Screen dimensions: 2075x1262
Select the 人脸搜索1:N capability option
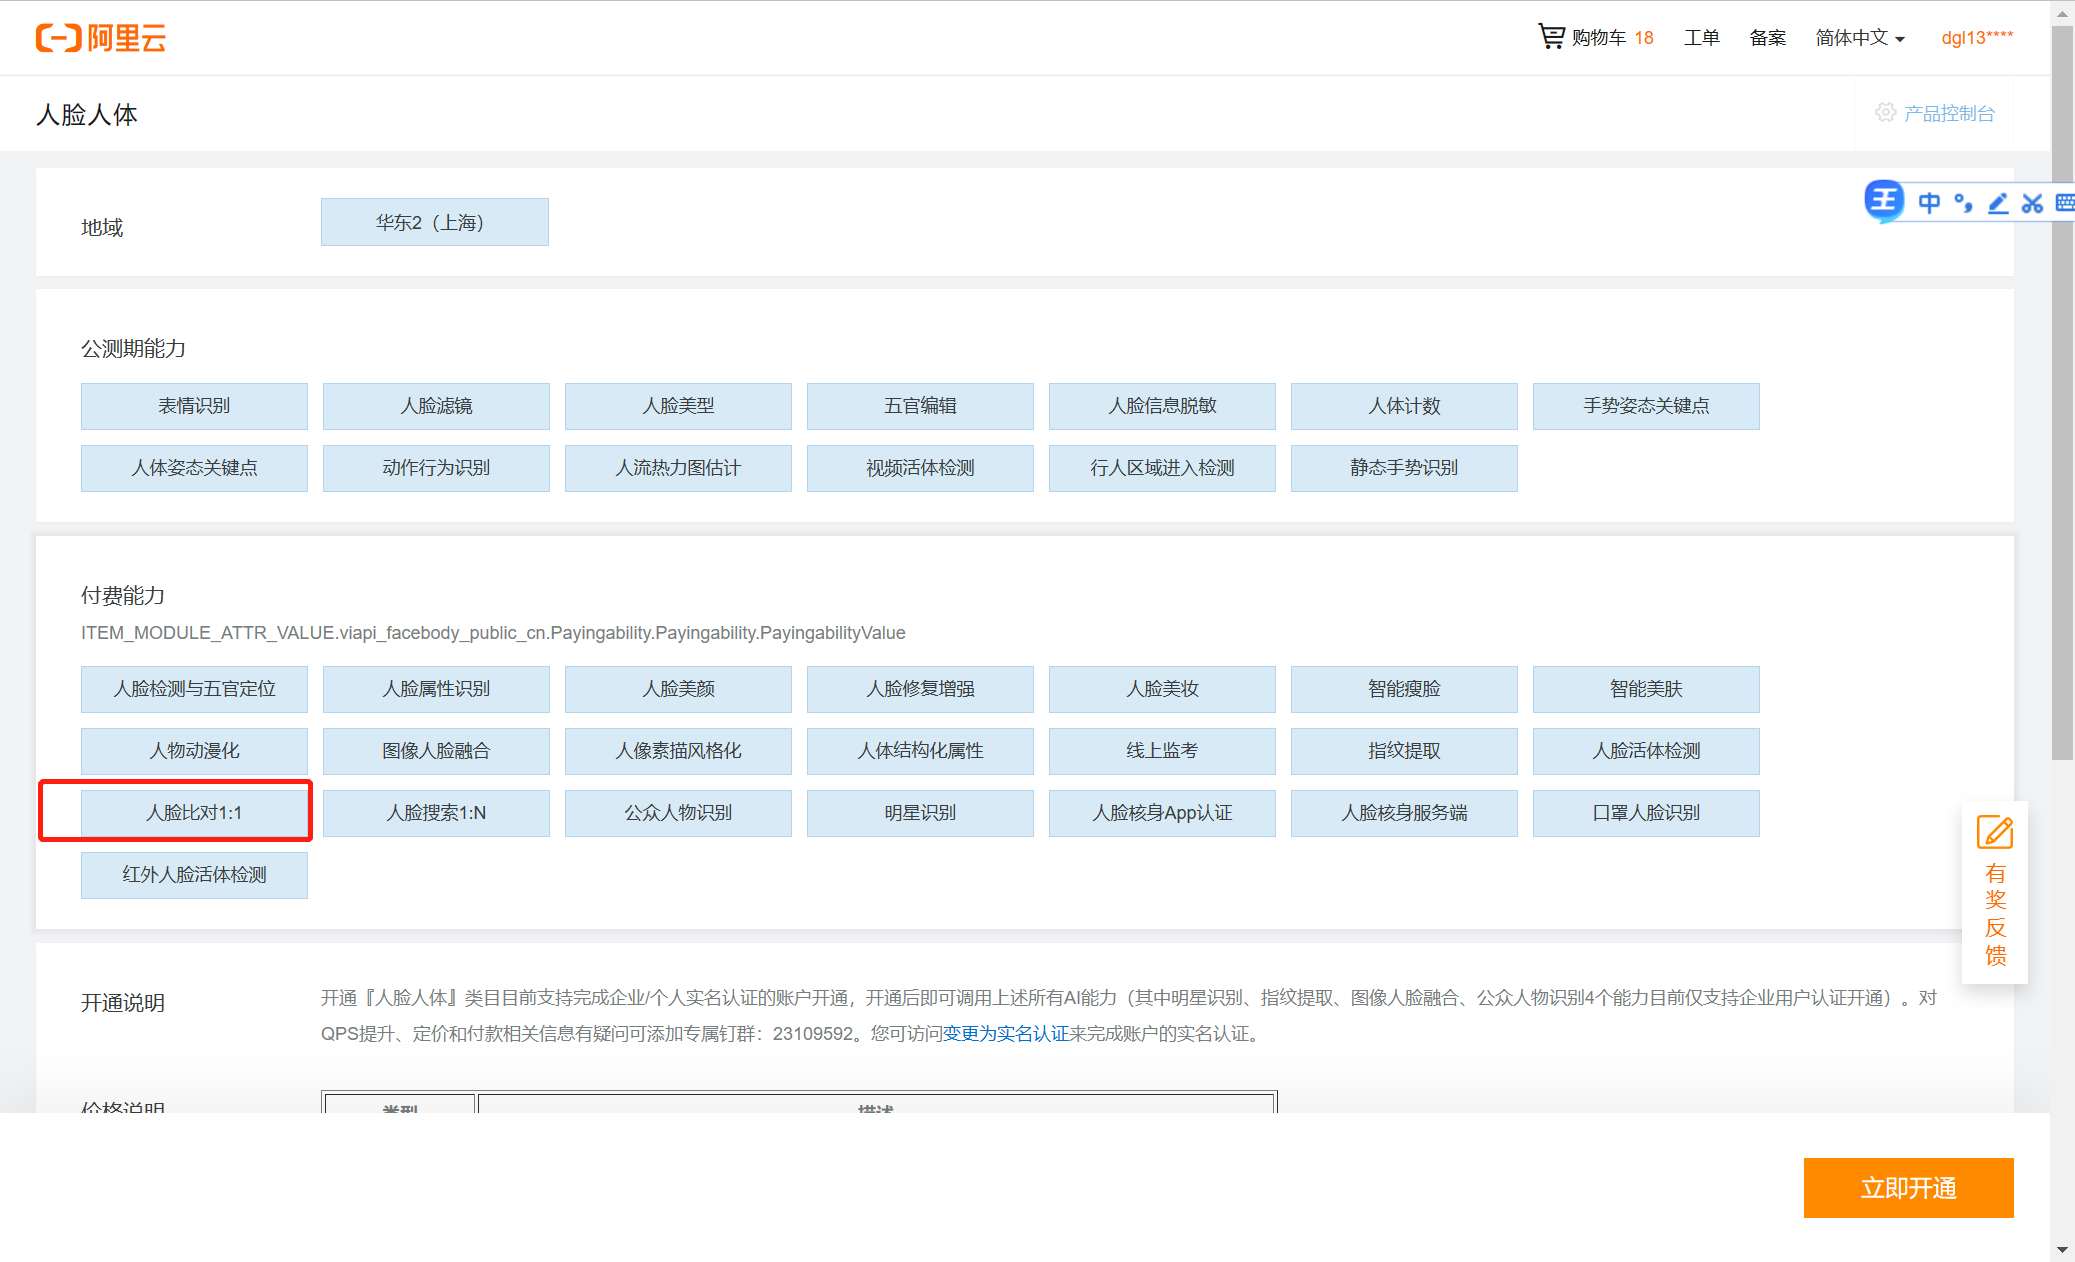click(436, 813)
